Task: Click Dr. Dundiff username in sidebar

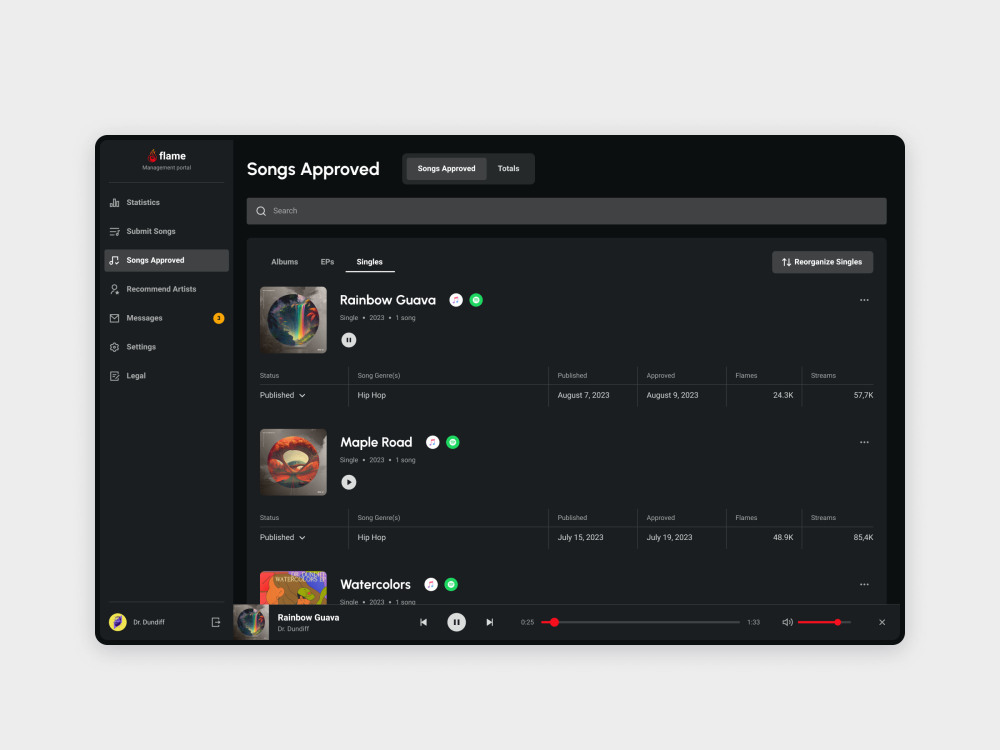Action: [149, 622]
